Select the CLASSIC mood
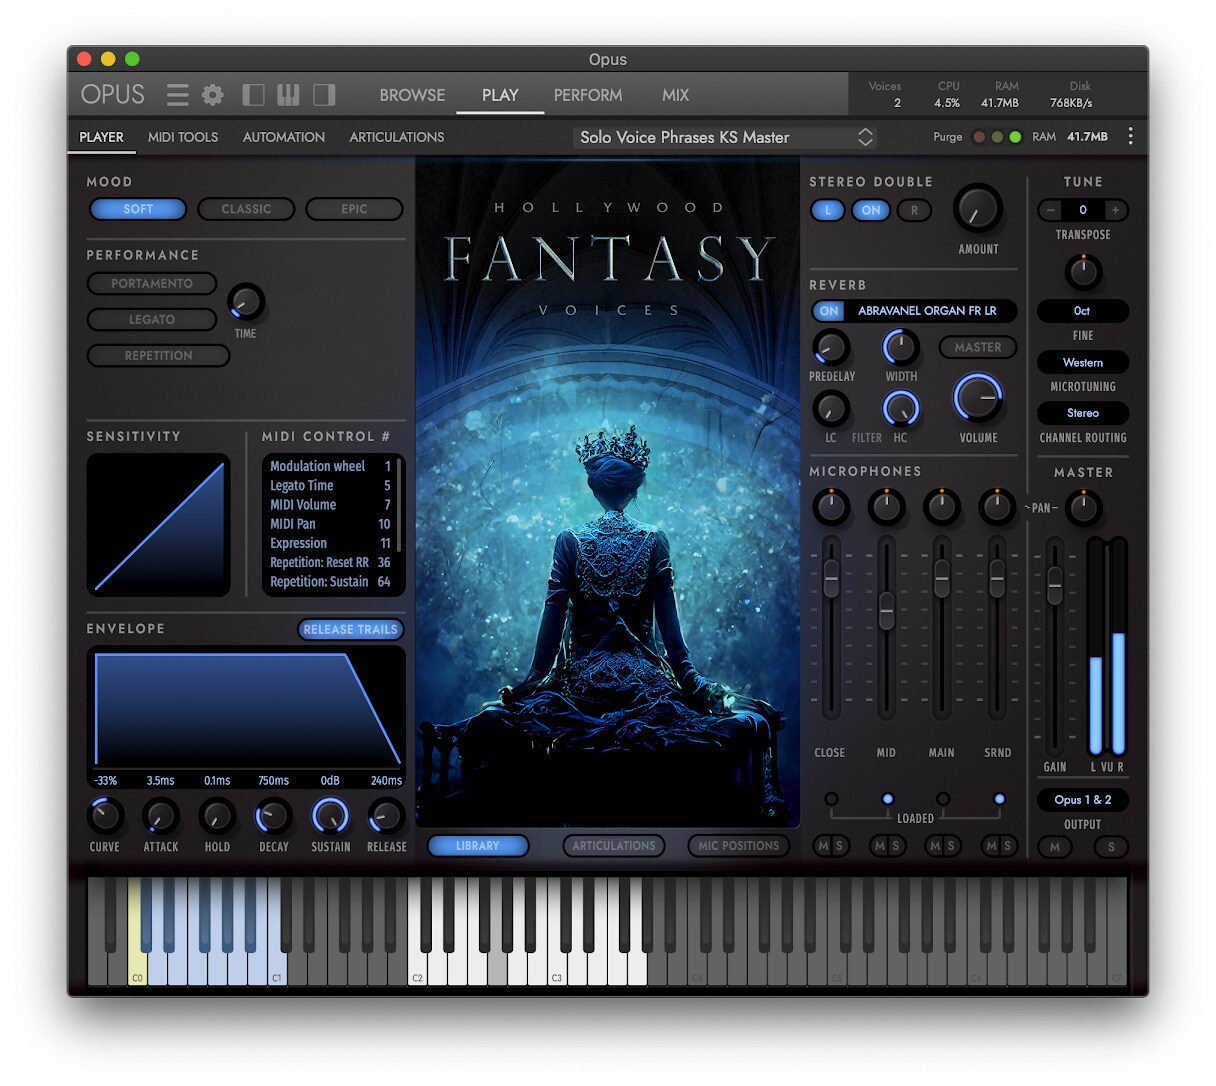Image resolution: width=1216 pixels, height=1086 pixels. 246,209
